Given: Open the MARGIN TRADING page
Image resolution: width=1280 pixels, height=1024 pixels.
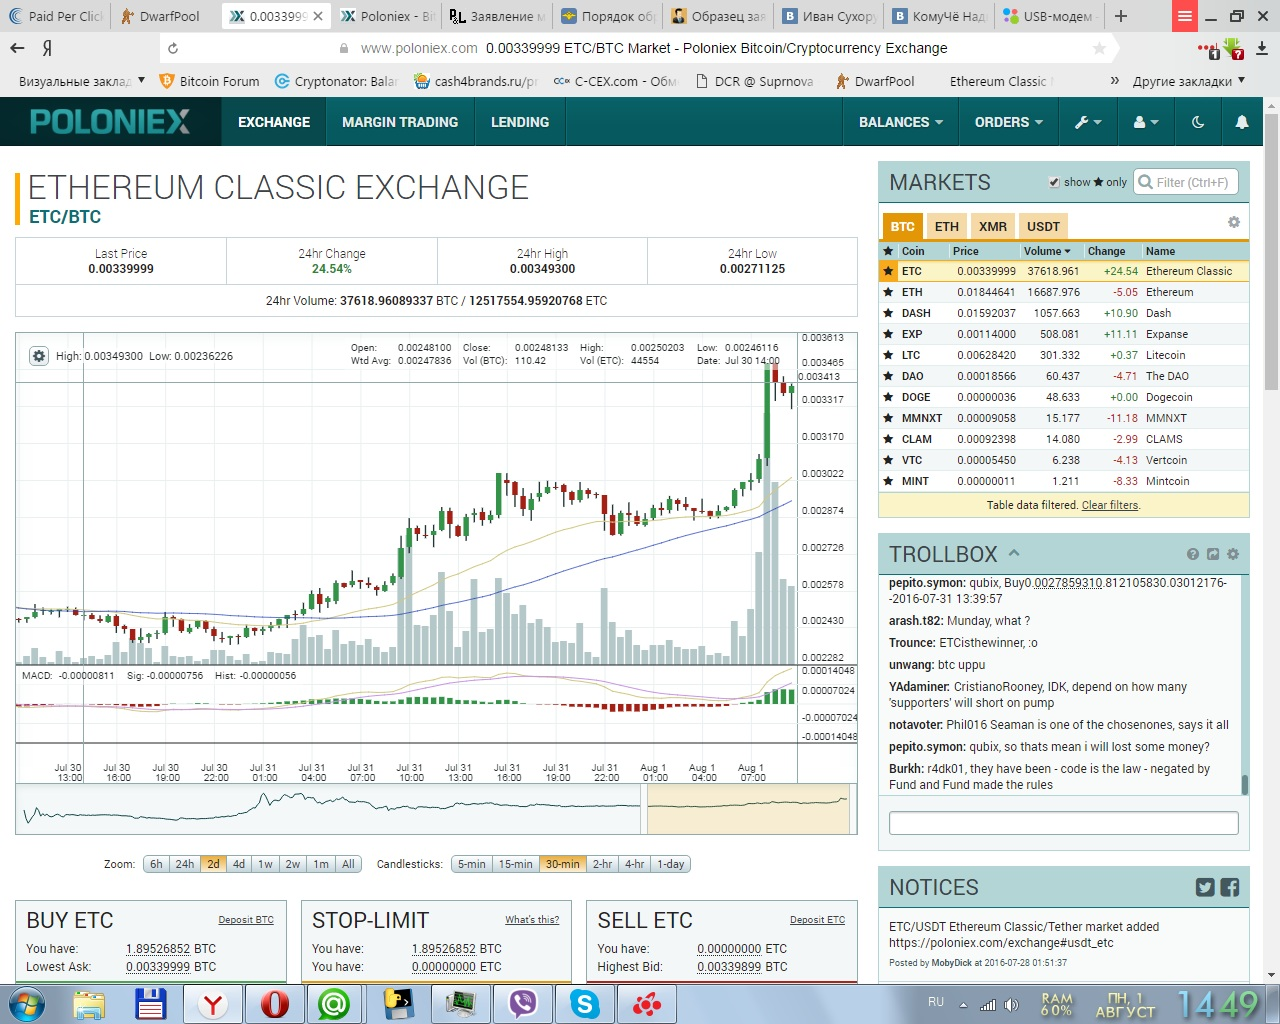Looking at the screenshot, I should (x=400, y=122).
